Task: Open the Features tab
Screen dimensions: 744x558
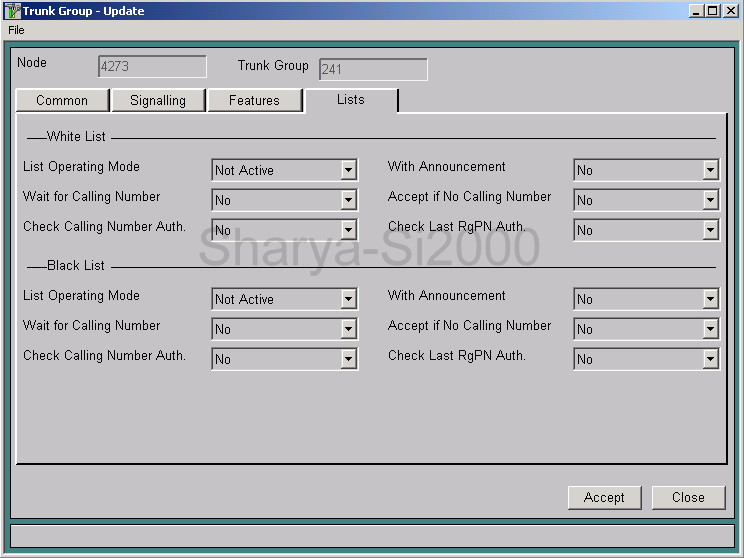Action: click(254, 100)
